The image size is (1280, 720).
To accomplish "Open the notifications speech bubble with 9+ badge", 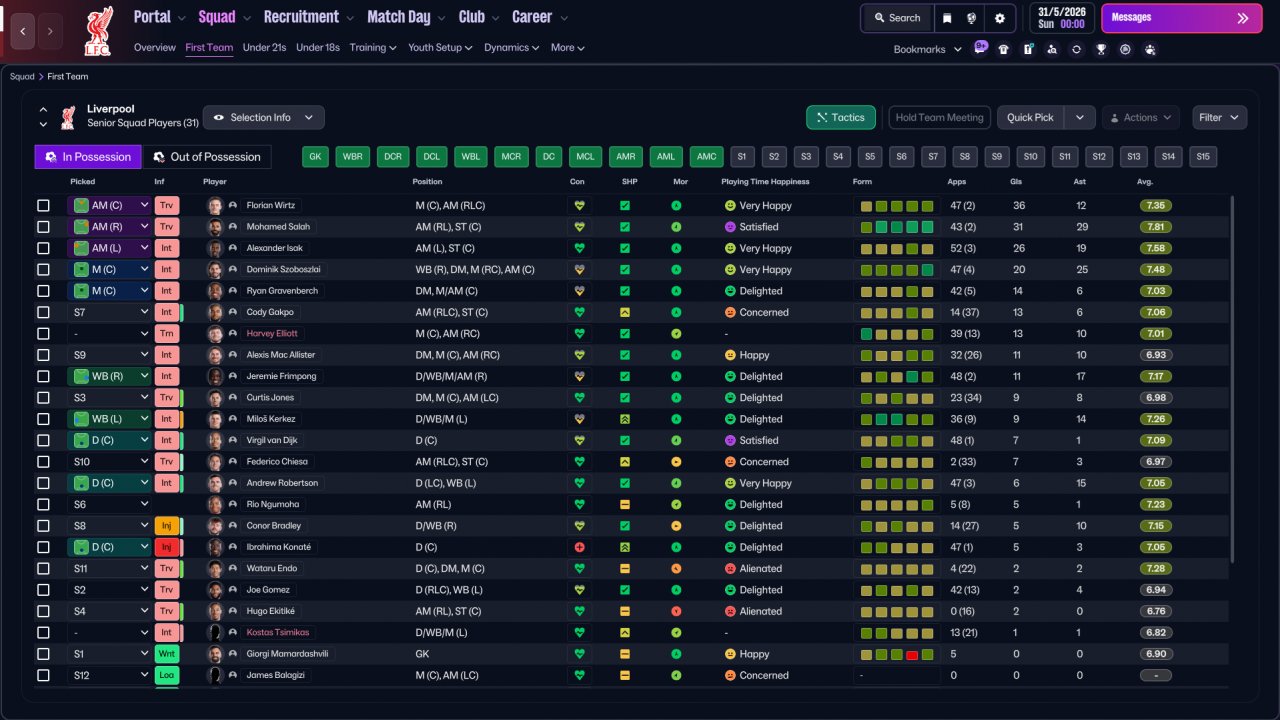I will [980, 48].
